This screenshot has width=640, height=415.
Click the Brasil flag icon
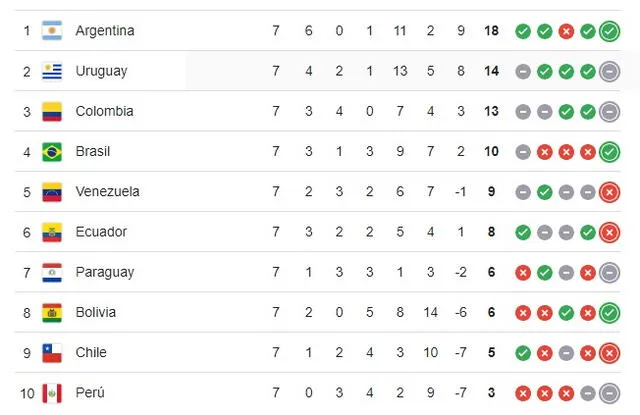point(52,152)
